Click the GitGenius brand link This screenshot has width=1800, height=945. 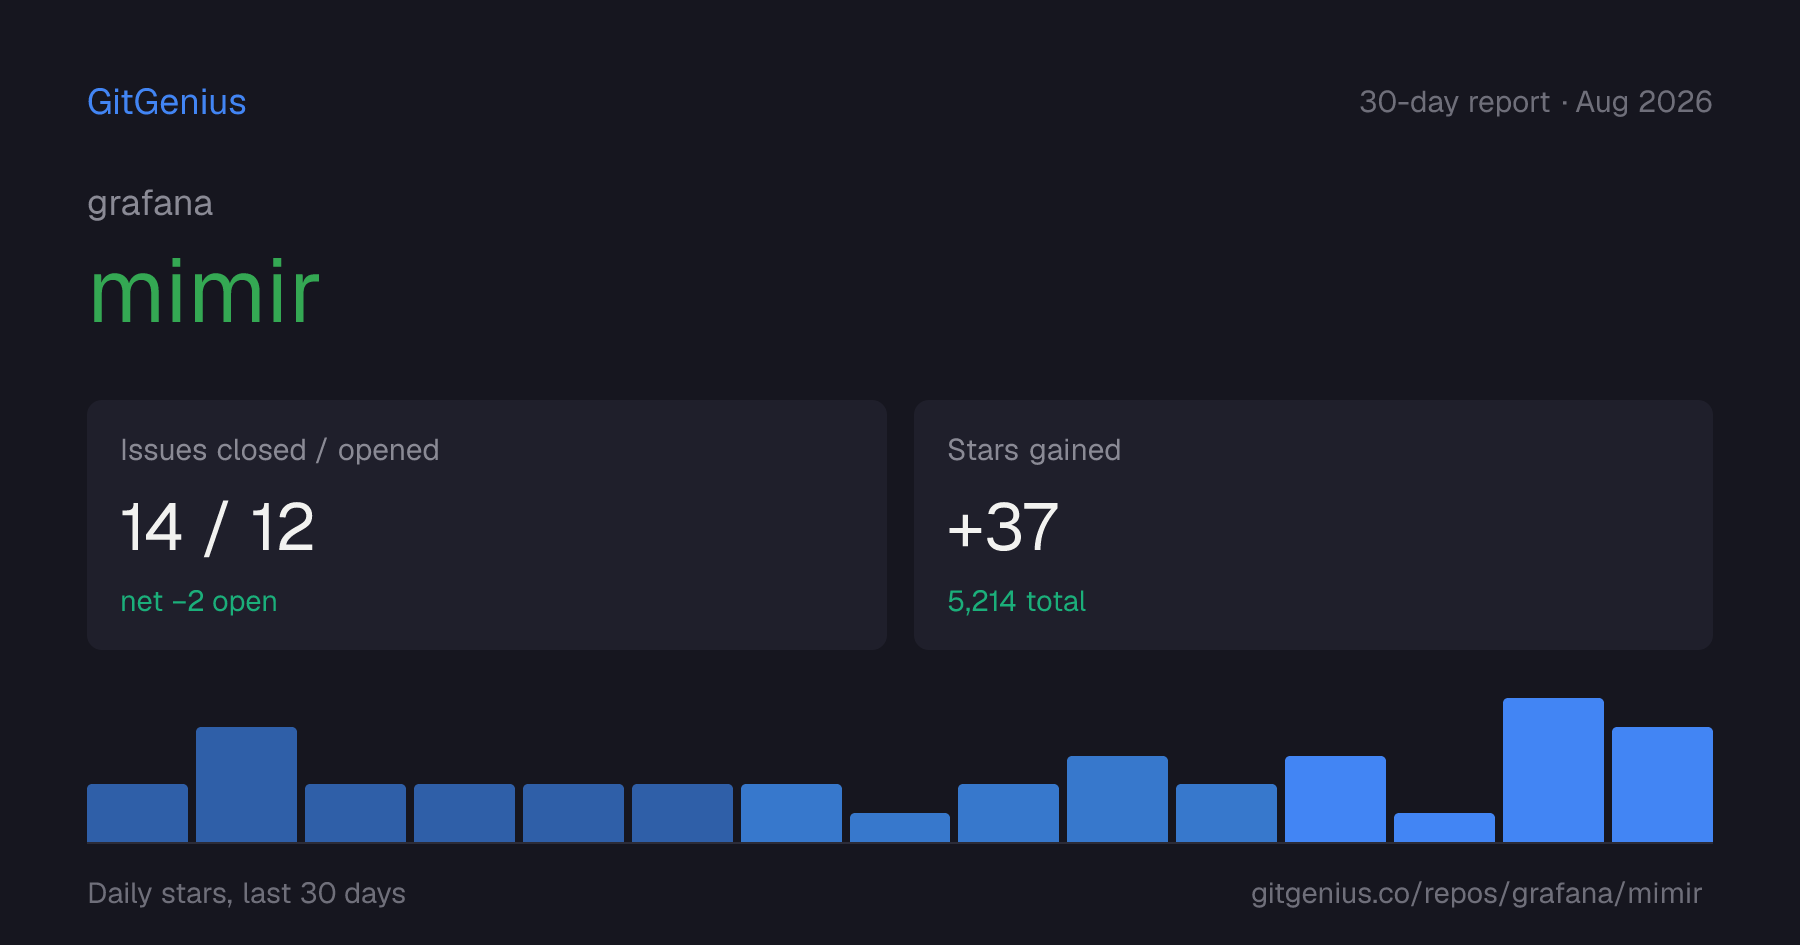tap(167, 102)
